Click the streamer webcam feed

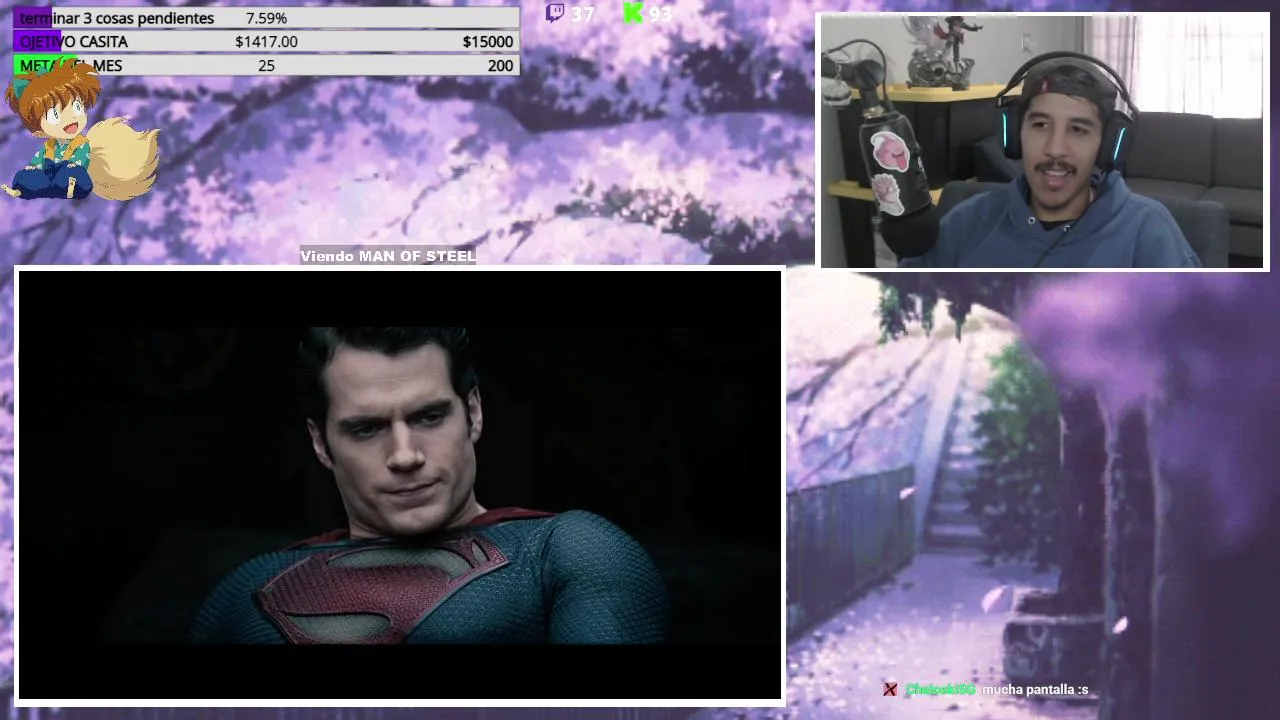point(1043,141)
